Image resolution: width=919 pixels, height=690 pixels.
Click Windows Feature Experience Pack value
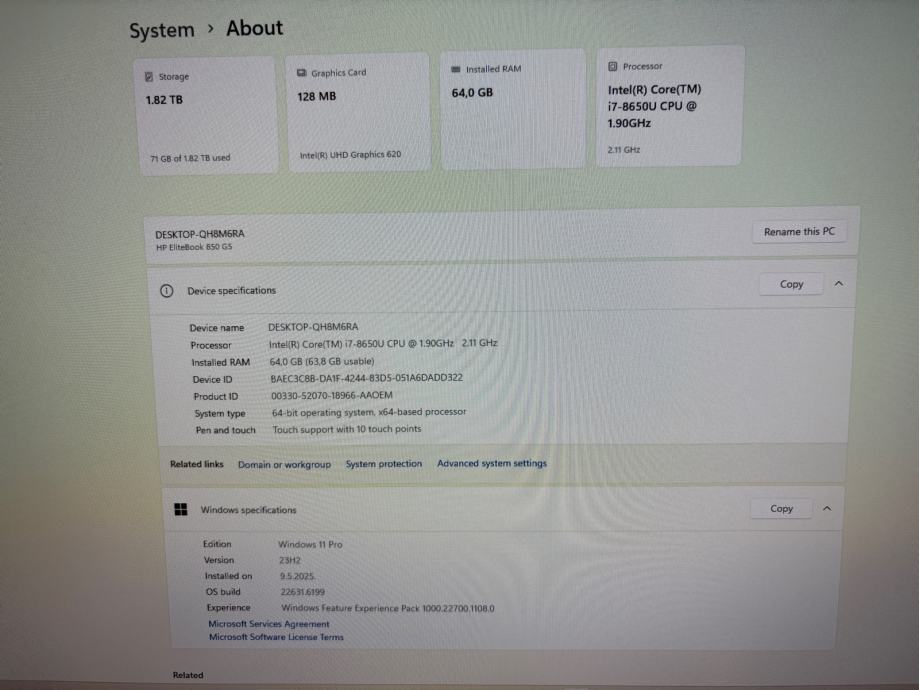coord(388,609)
